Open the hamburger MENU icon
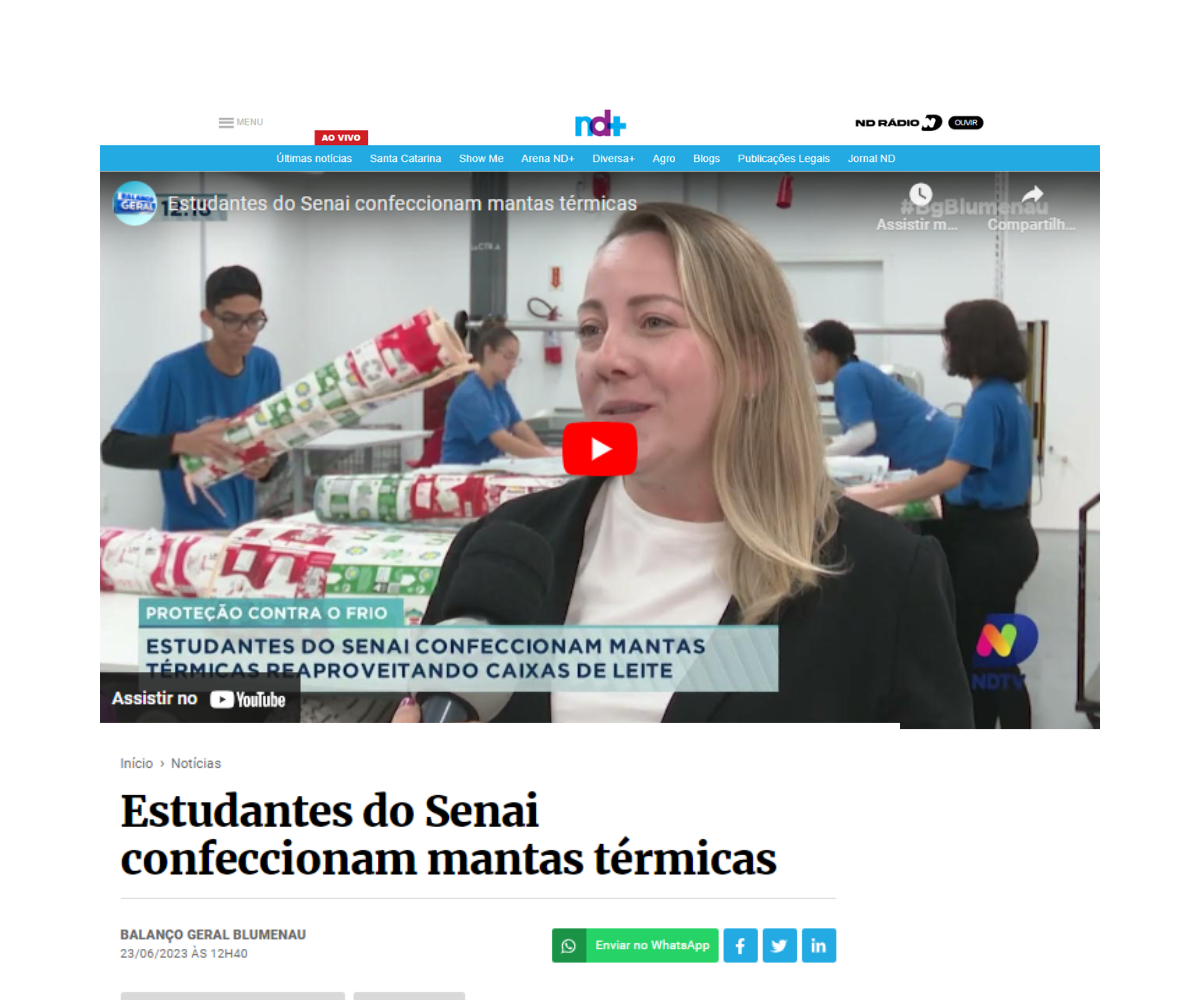Image resolution: width=1200 pixels, height=1000 pixels. (226, 123)
